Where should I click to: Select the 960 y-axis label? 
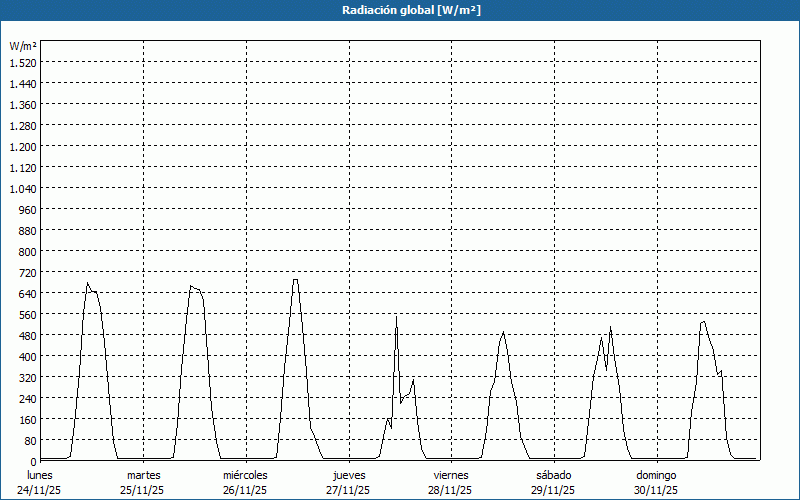tap(28, 210)
